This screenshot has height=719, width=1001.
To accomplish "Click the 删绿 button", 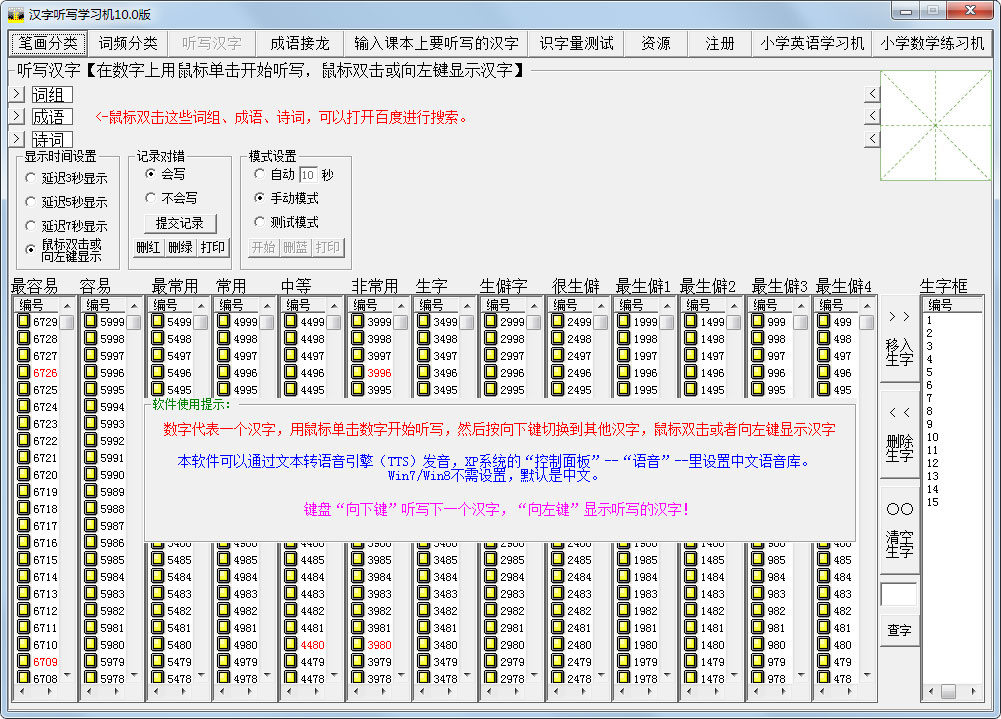I will [x=181, y=247].
